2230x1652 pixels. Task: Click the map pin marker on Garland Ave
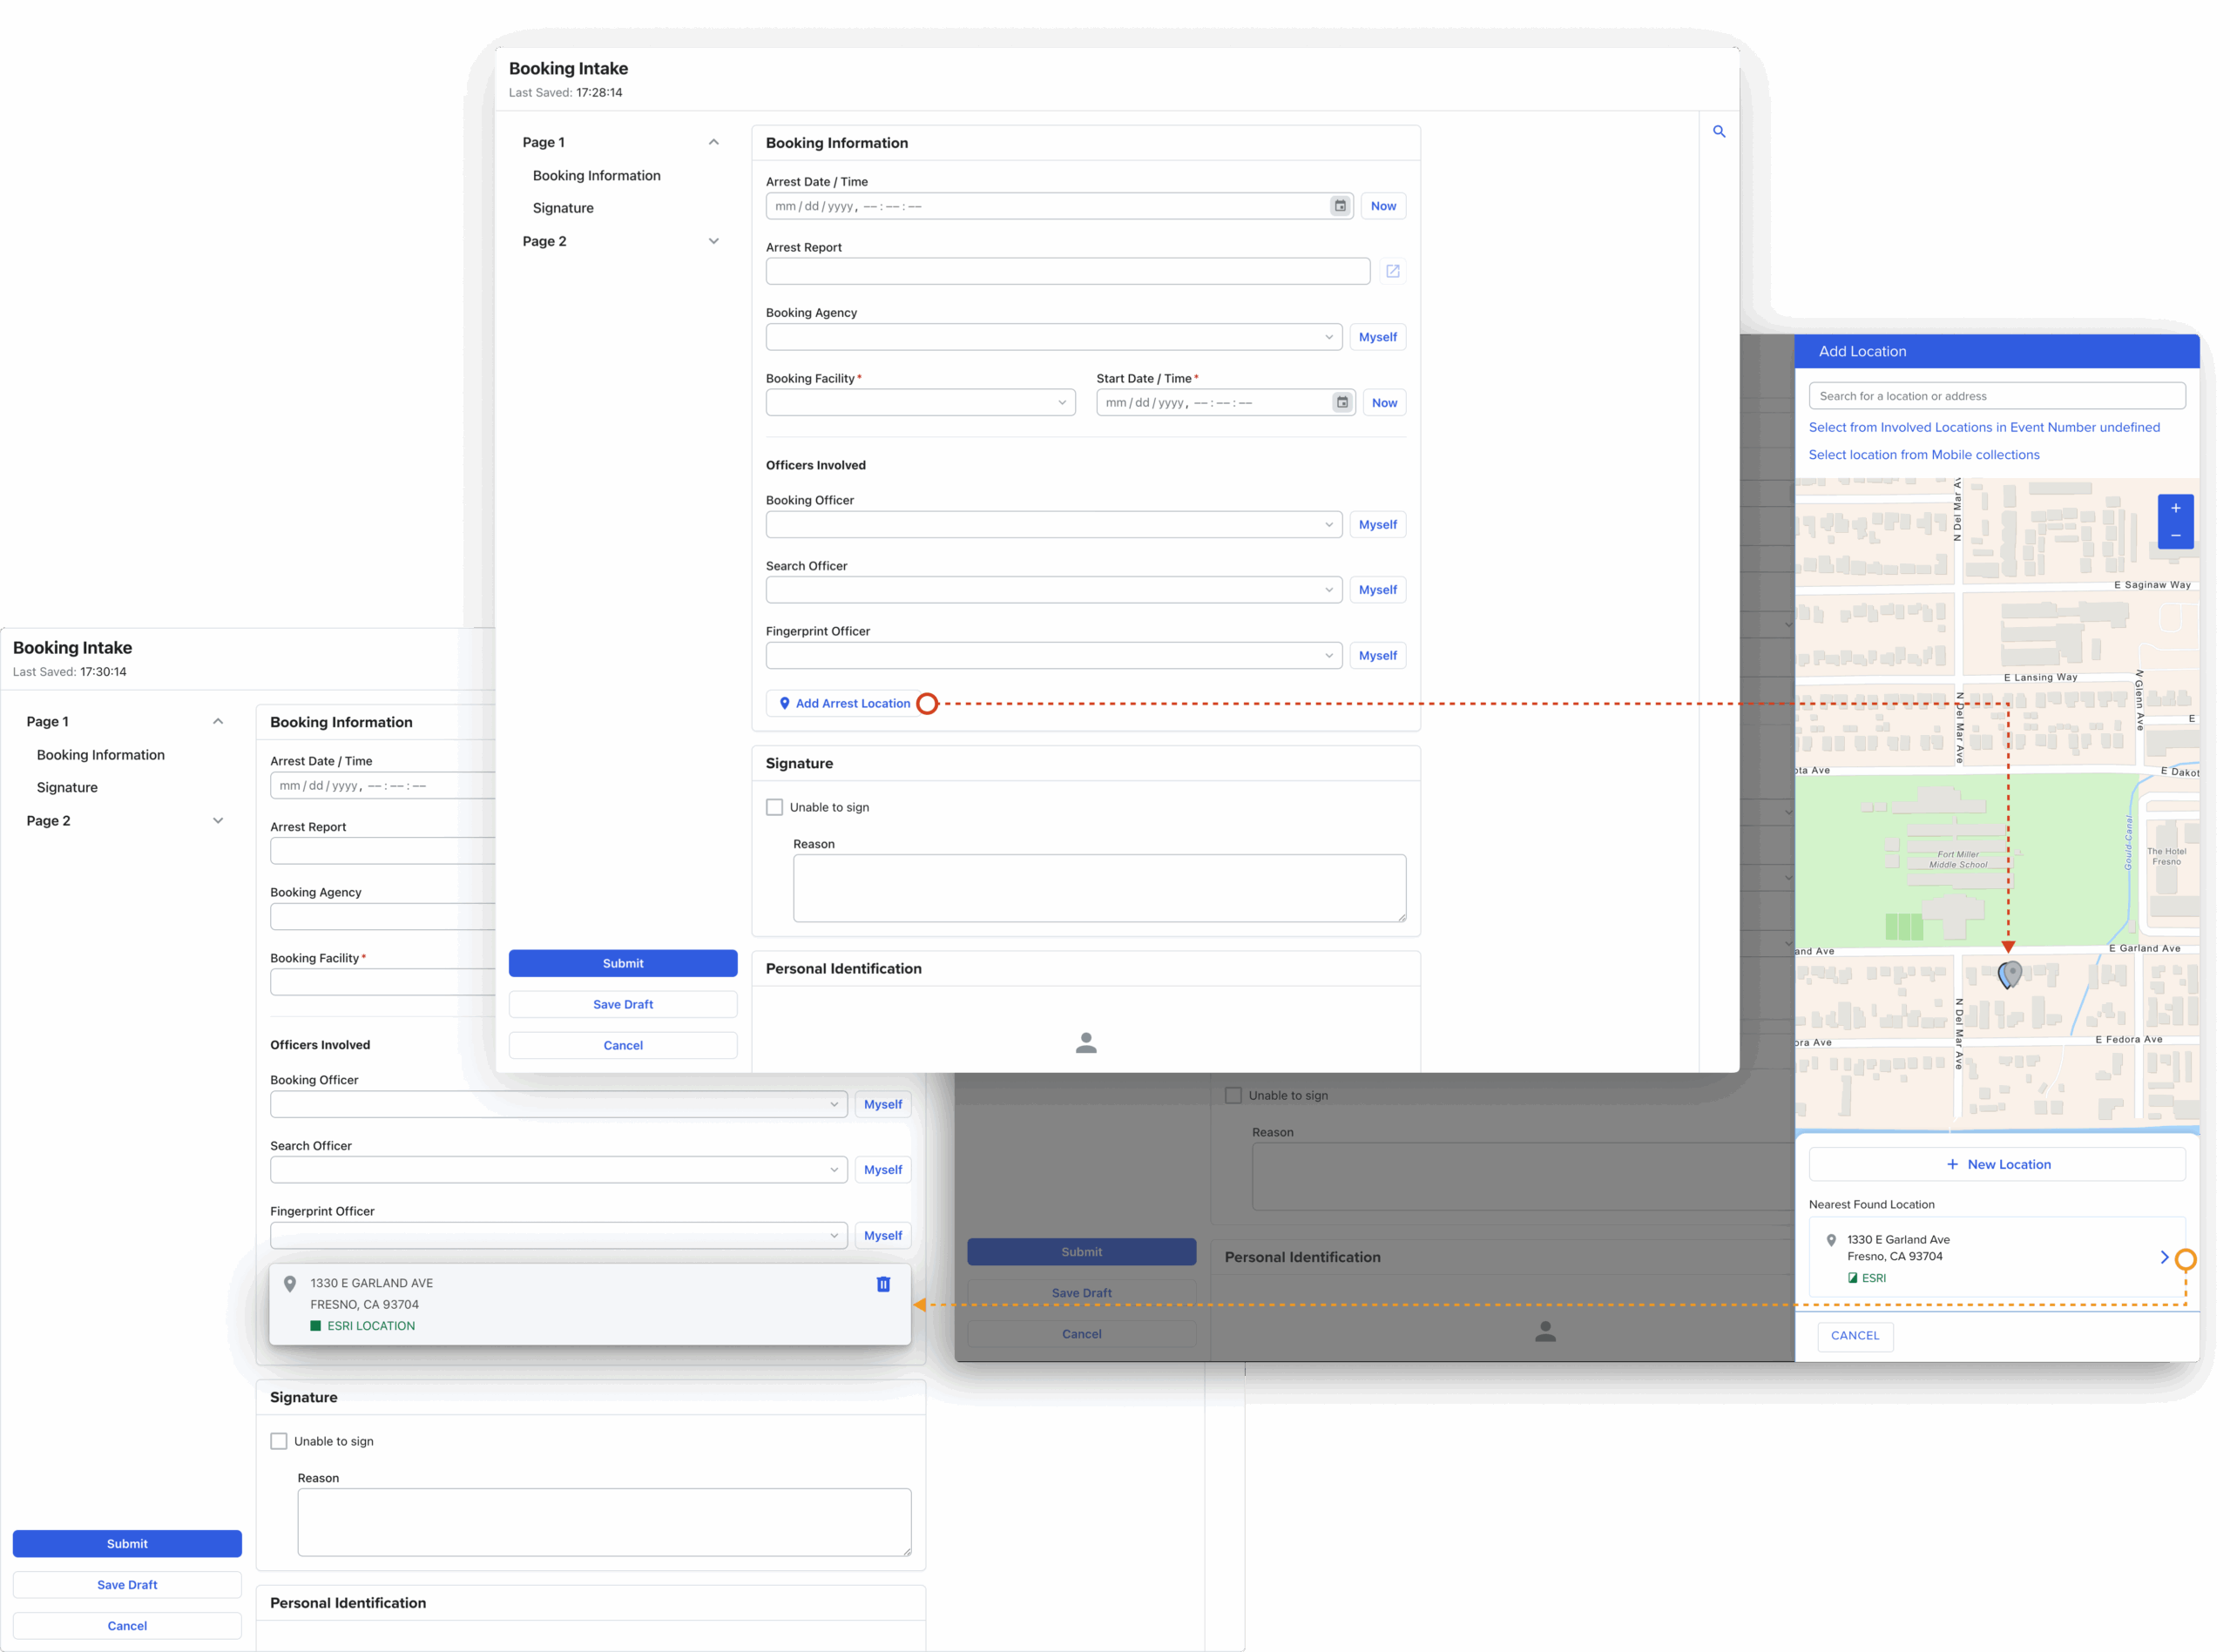point(2010,972)
